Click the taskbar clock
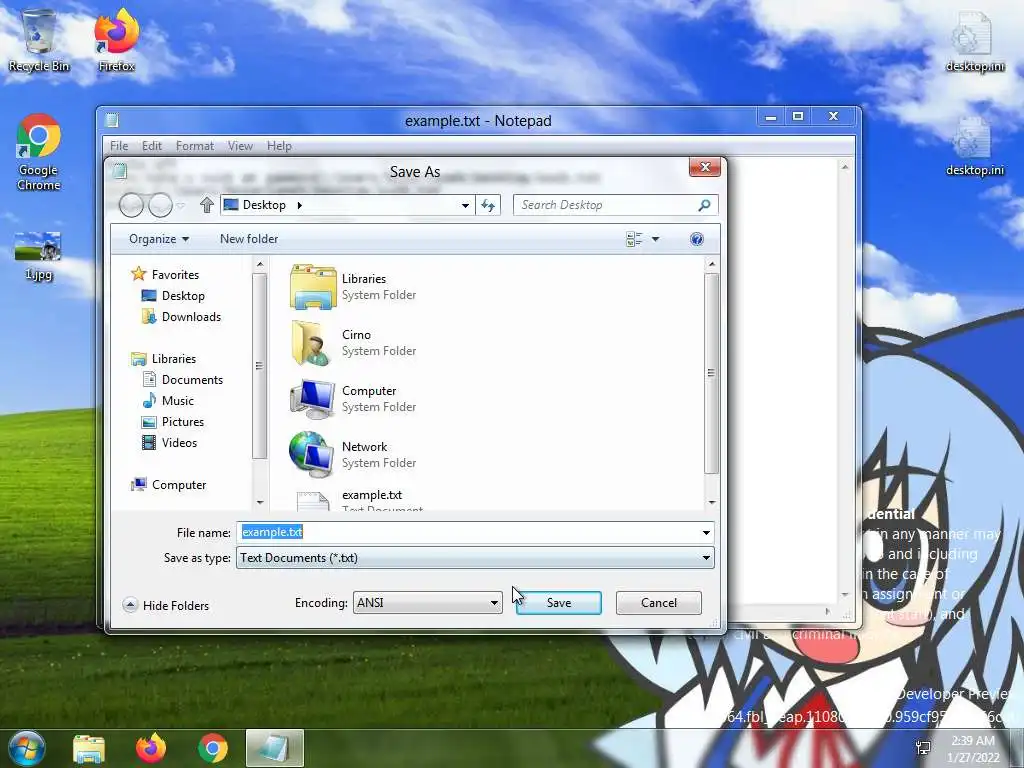The width and height of the screenshot is (1024, 768). (973, 748)
